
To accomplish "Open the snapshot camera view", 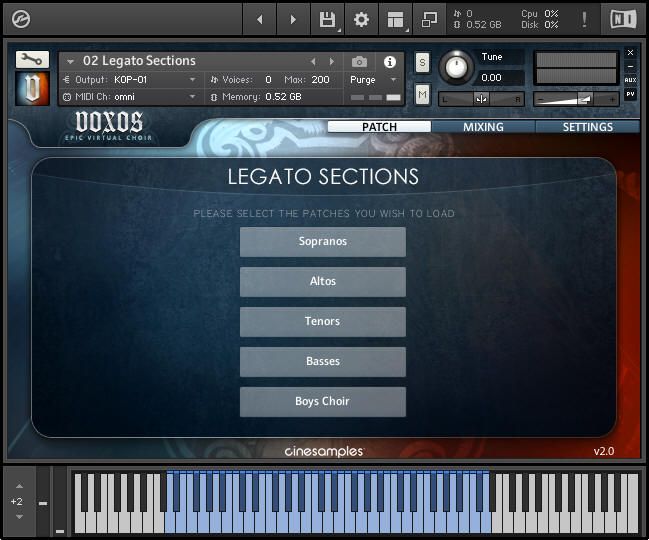I will click(x=359, y=62).
